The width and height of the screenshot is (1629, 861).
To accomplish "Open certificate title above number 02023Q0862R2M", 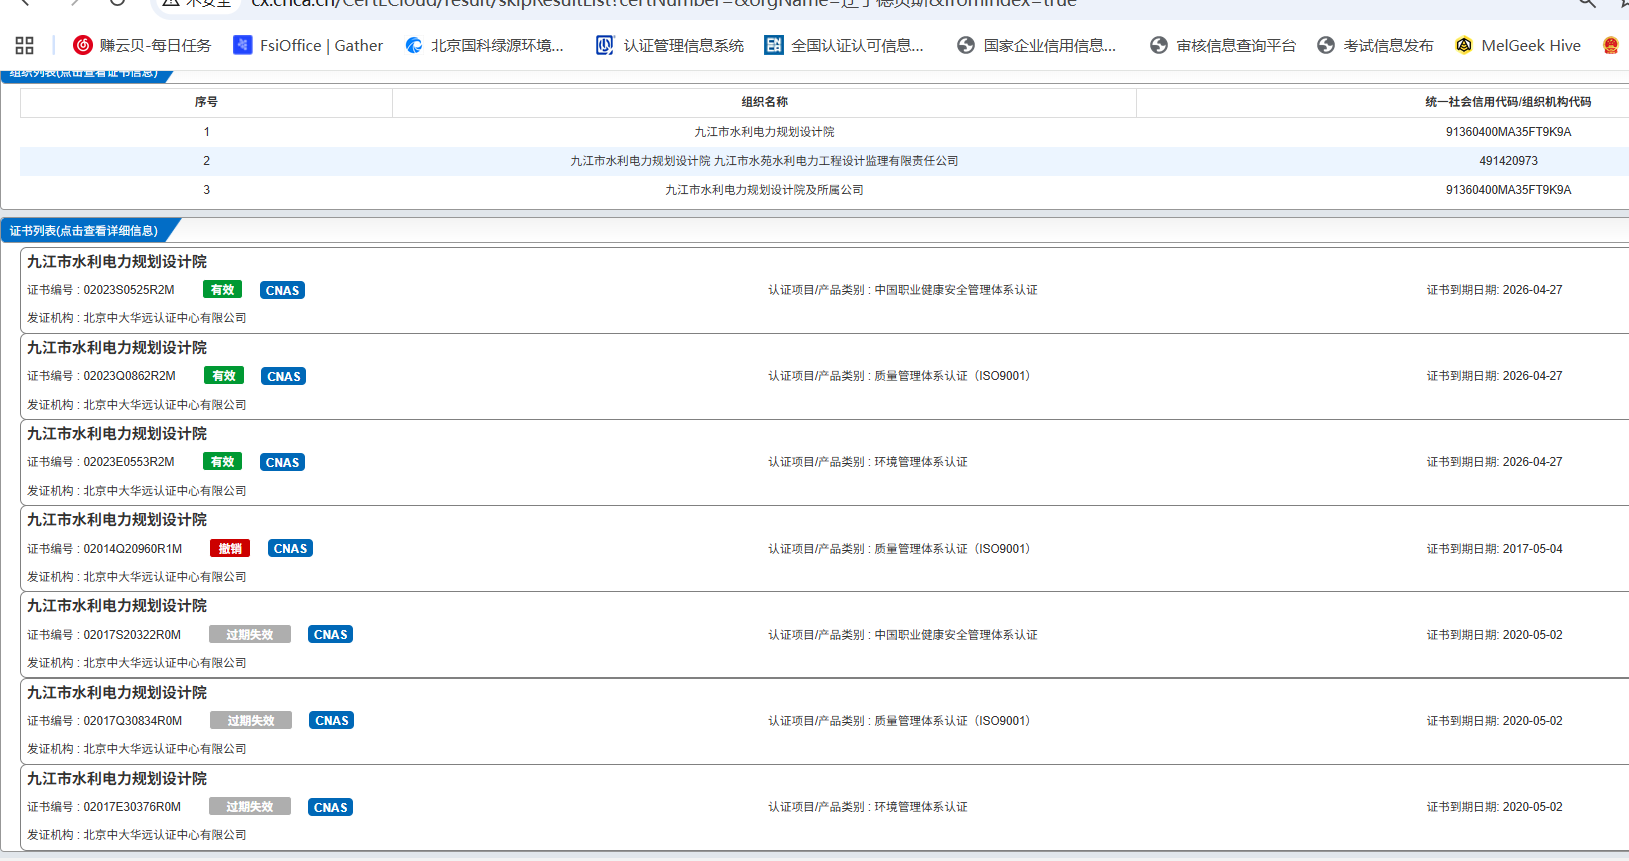I will click(117, 348).
